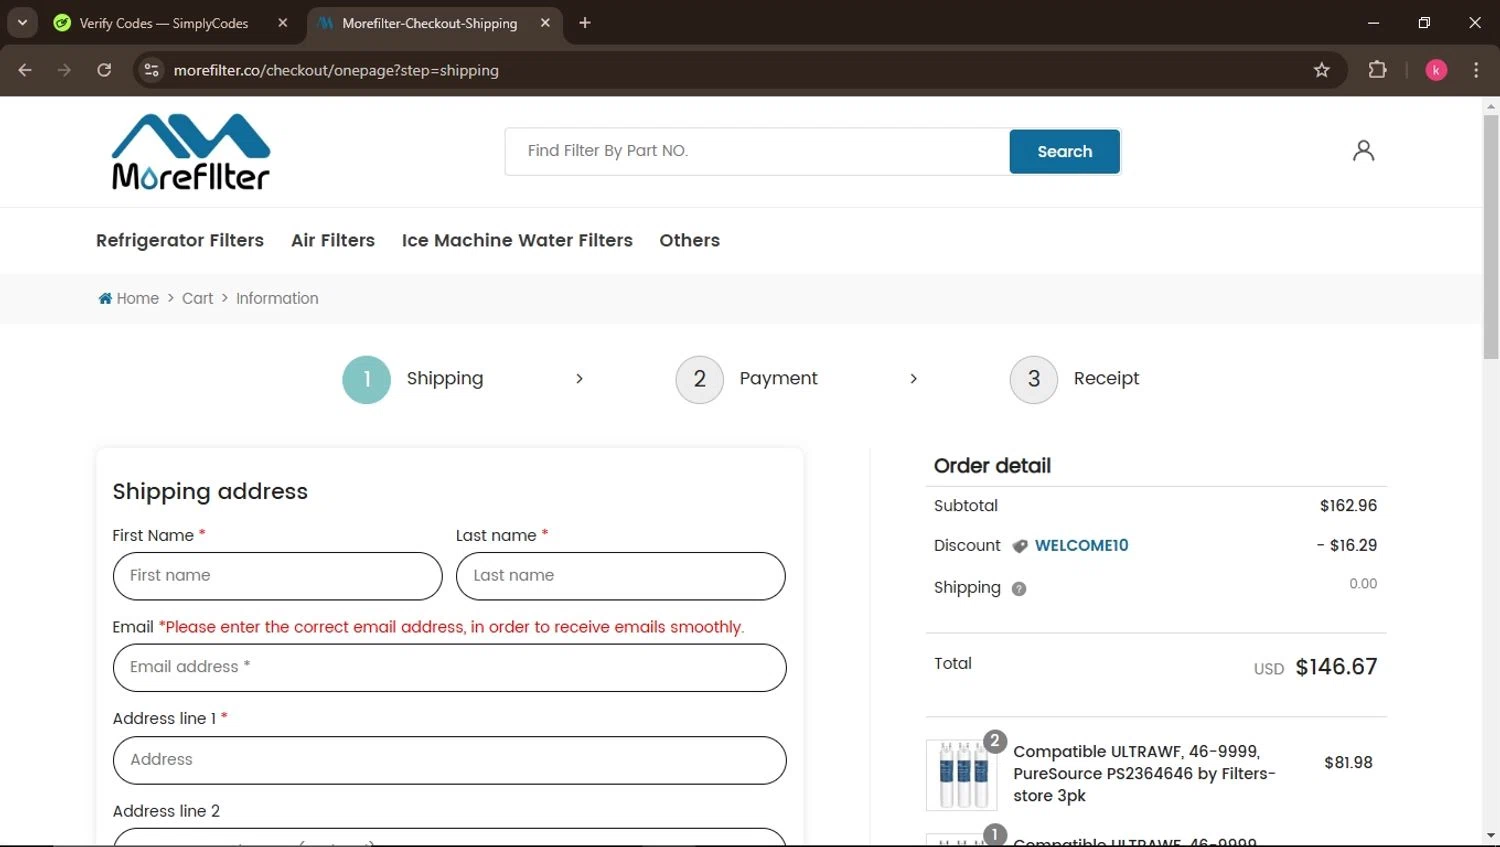Click the scrollbar down arrow
Screen dimensions: 1500x847
(x=1491, y=835)
